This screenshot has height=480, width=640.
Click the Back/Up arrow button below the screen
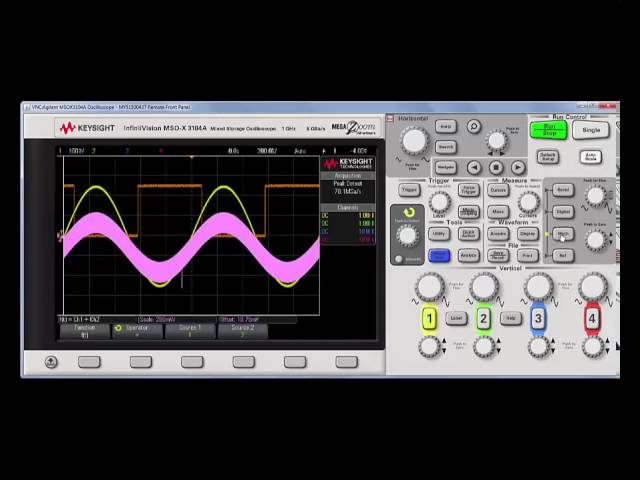[51, 362]
